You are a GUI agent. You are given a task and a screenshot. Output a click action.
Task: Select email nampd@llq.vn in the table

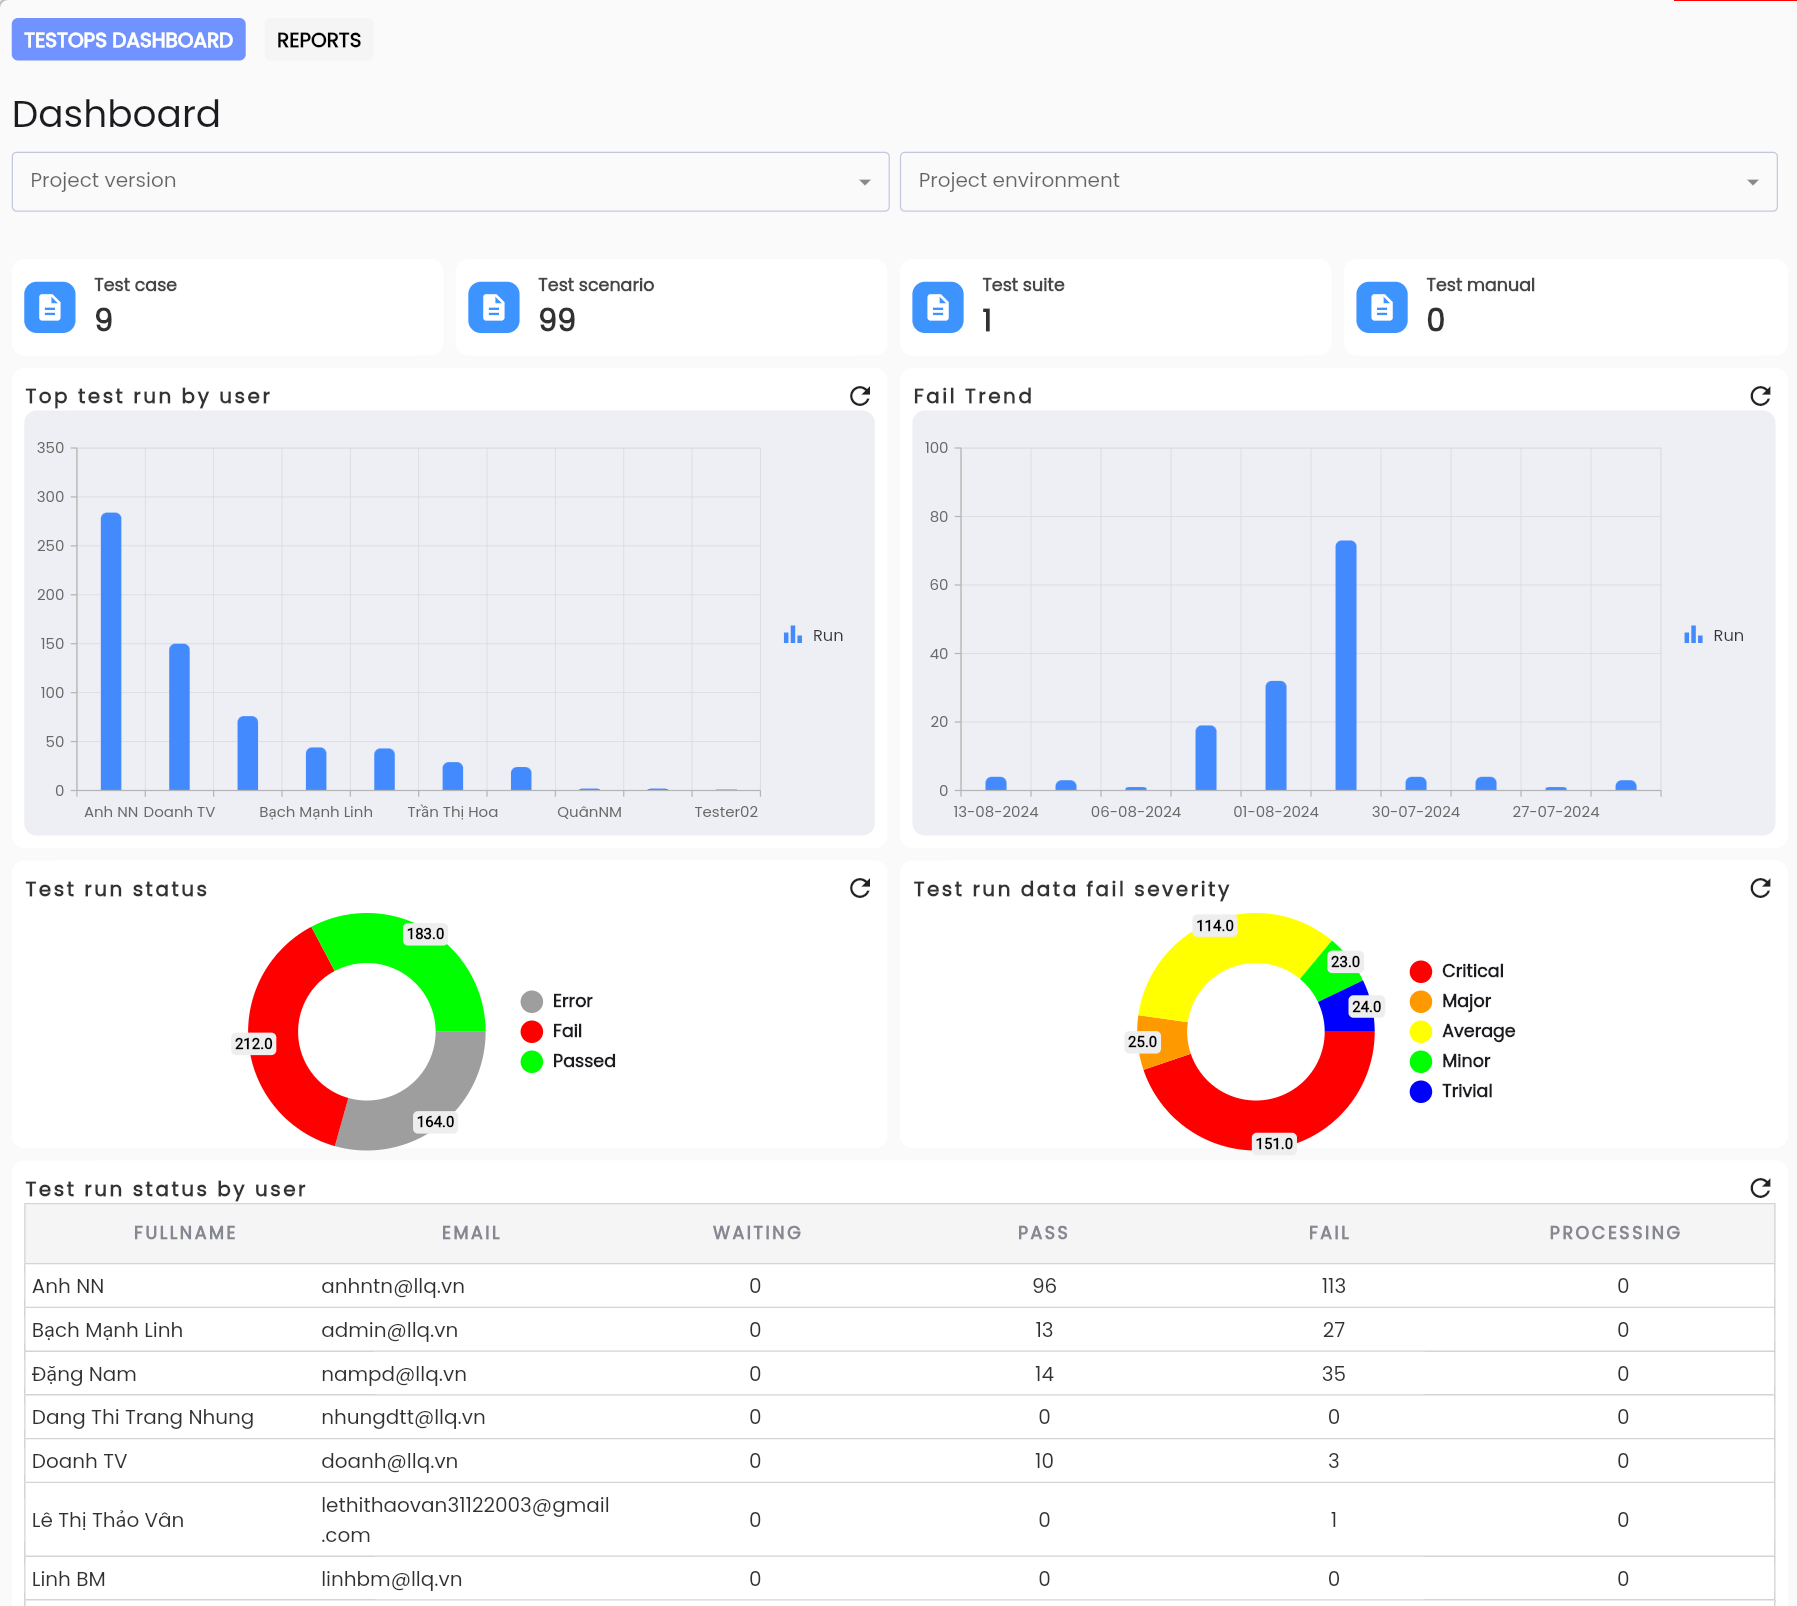pos(394,1374)
